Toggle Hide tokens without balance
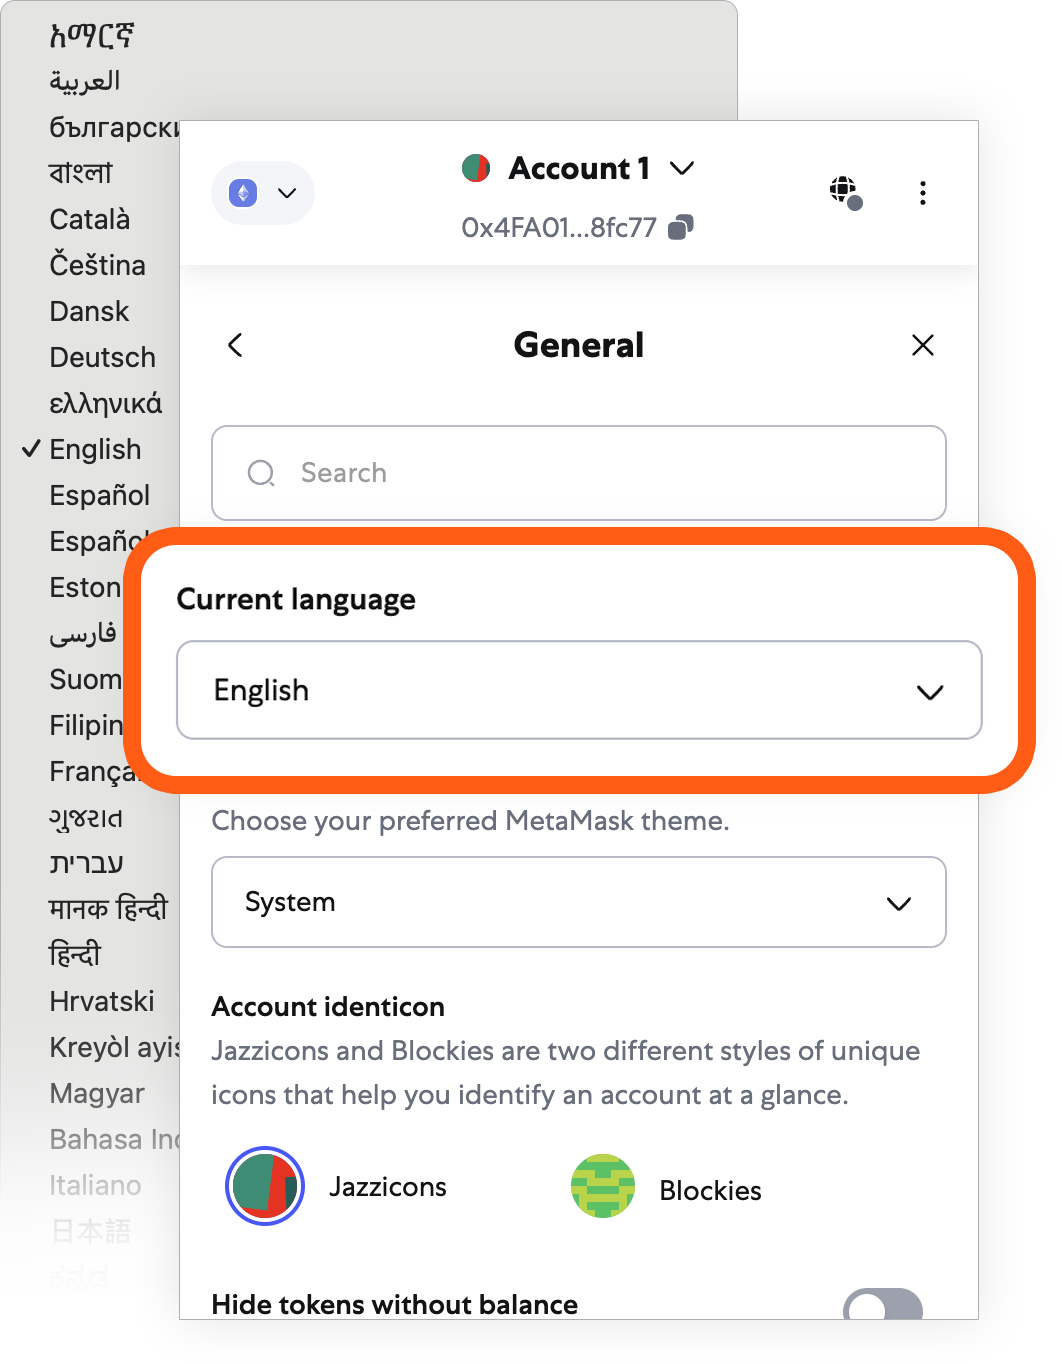Screen dimensions: 1062x1364 click(x=882, y=1304)
